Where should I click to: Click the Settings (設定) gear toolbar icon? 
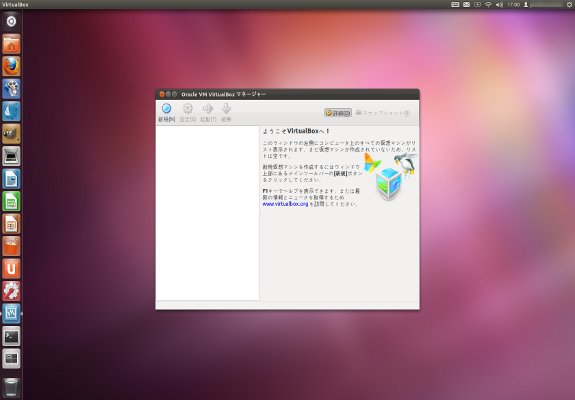coord(188,109)
